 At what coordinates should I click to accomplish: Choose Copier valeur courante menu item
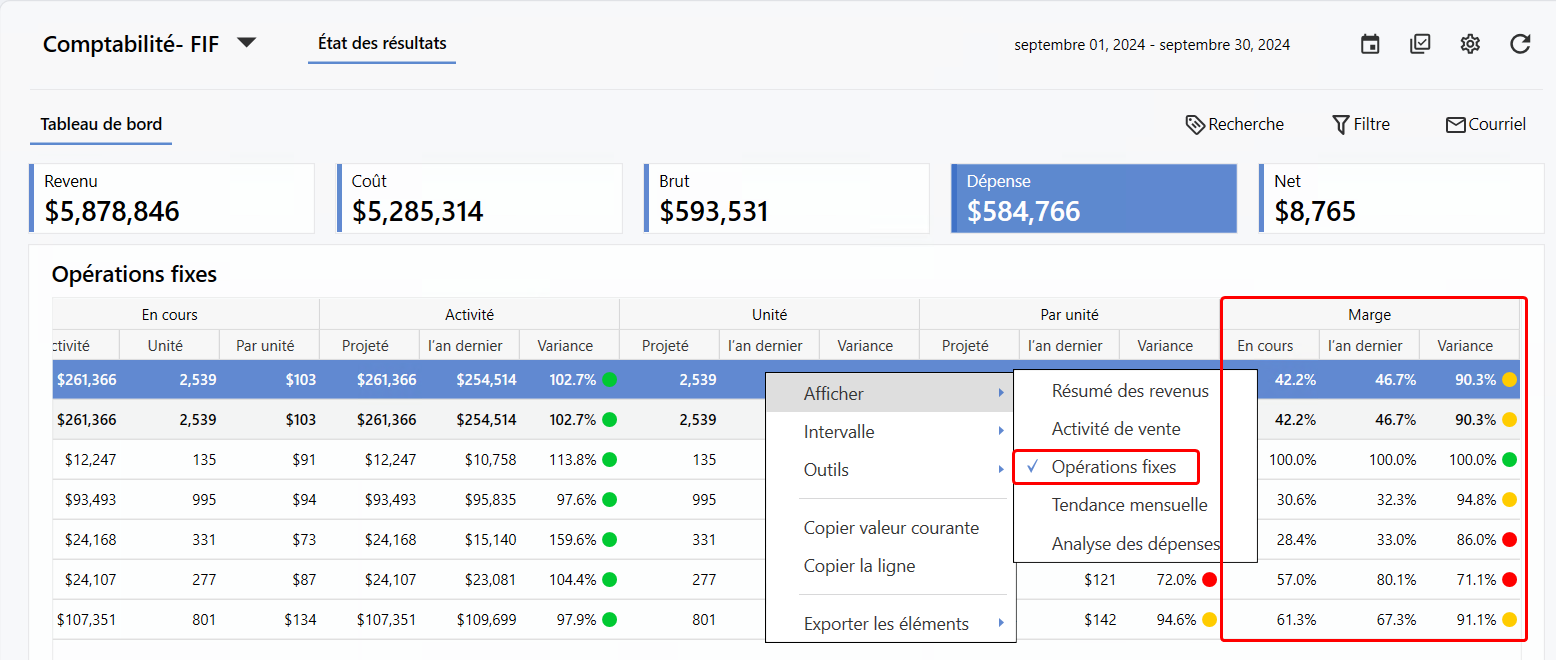[891, 528]
